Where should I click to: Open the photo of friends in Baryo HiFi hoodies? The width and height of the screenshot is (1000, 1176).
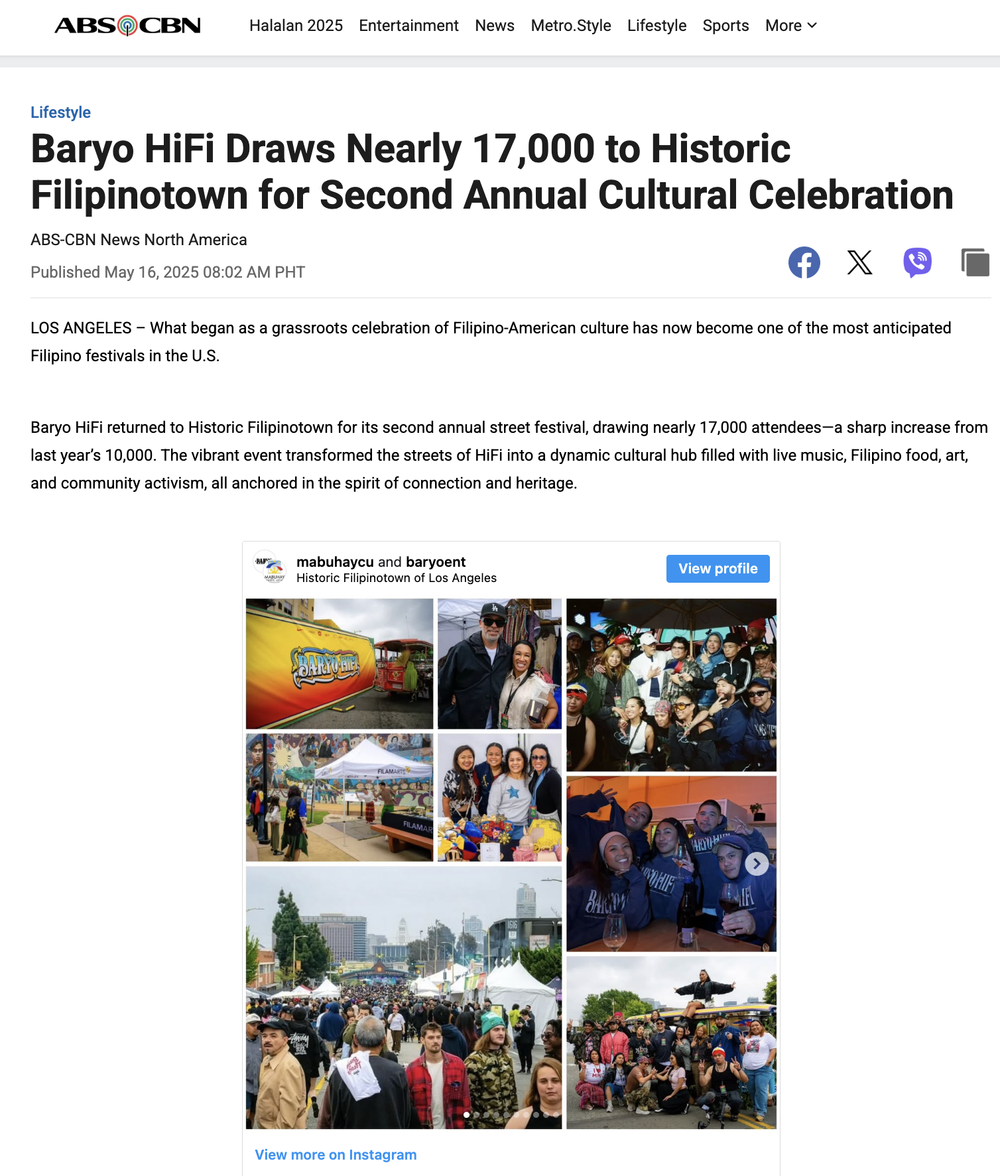(671, 864)
